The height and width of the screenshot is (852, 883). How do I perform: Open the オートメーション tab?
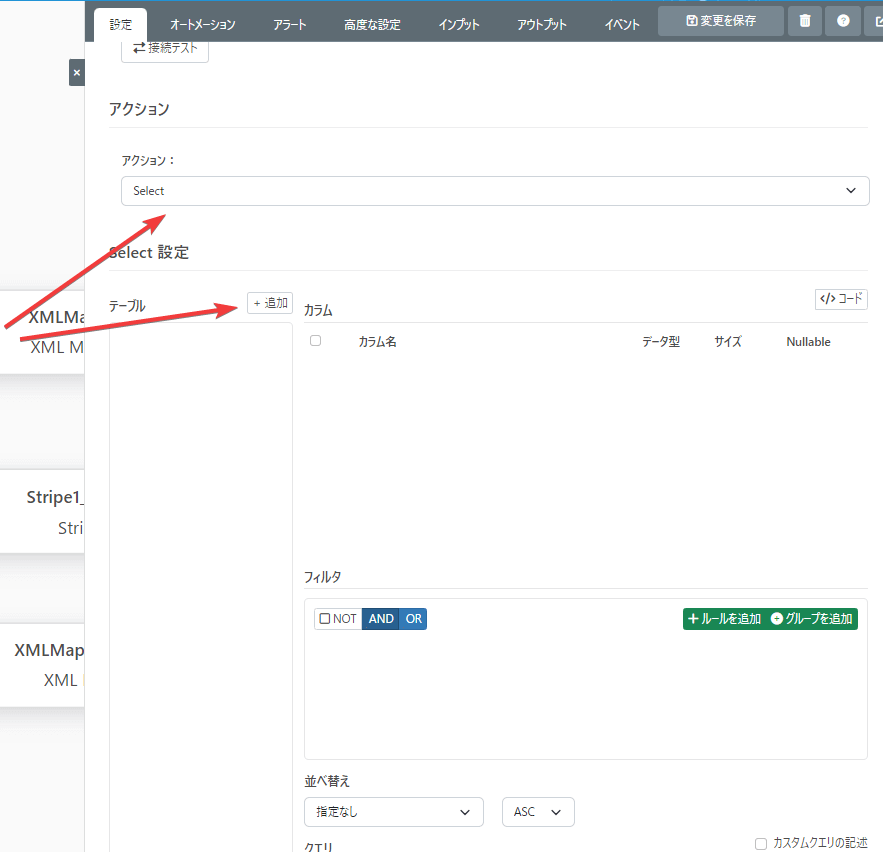(203, 25)
